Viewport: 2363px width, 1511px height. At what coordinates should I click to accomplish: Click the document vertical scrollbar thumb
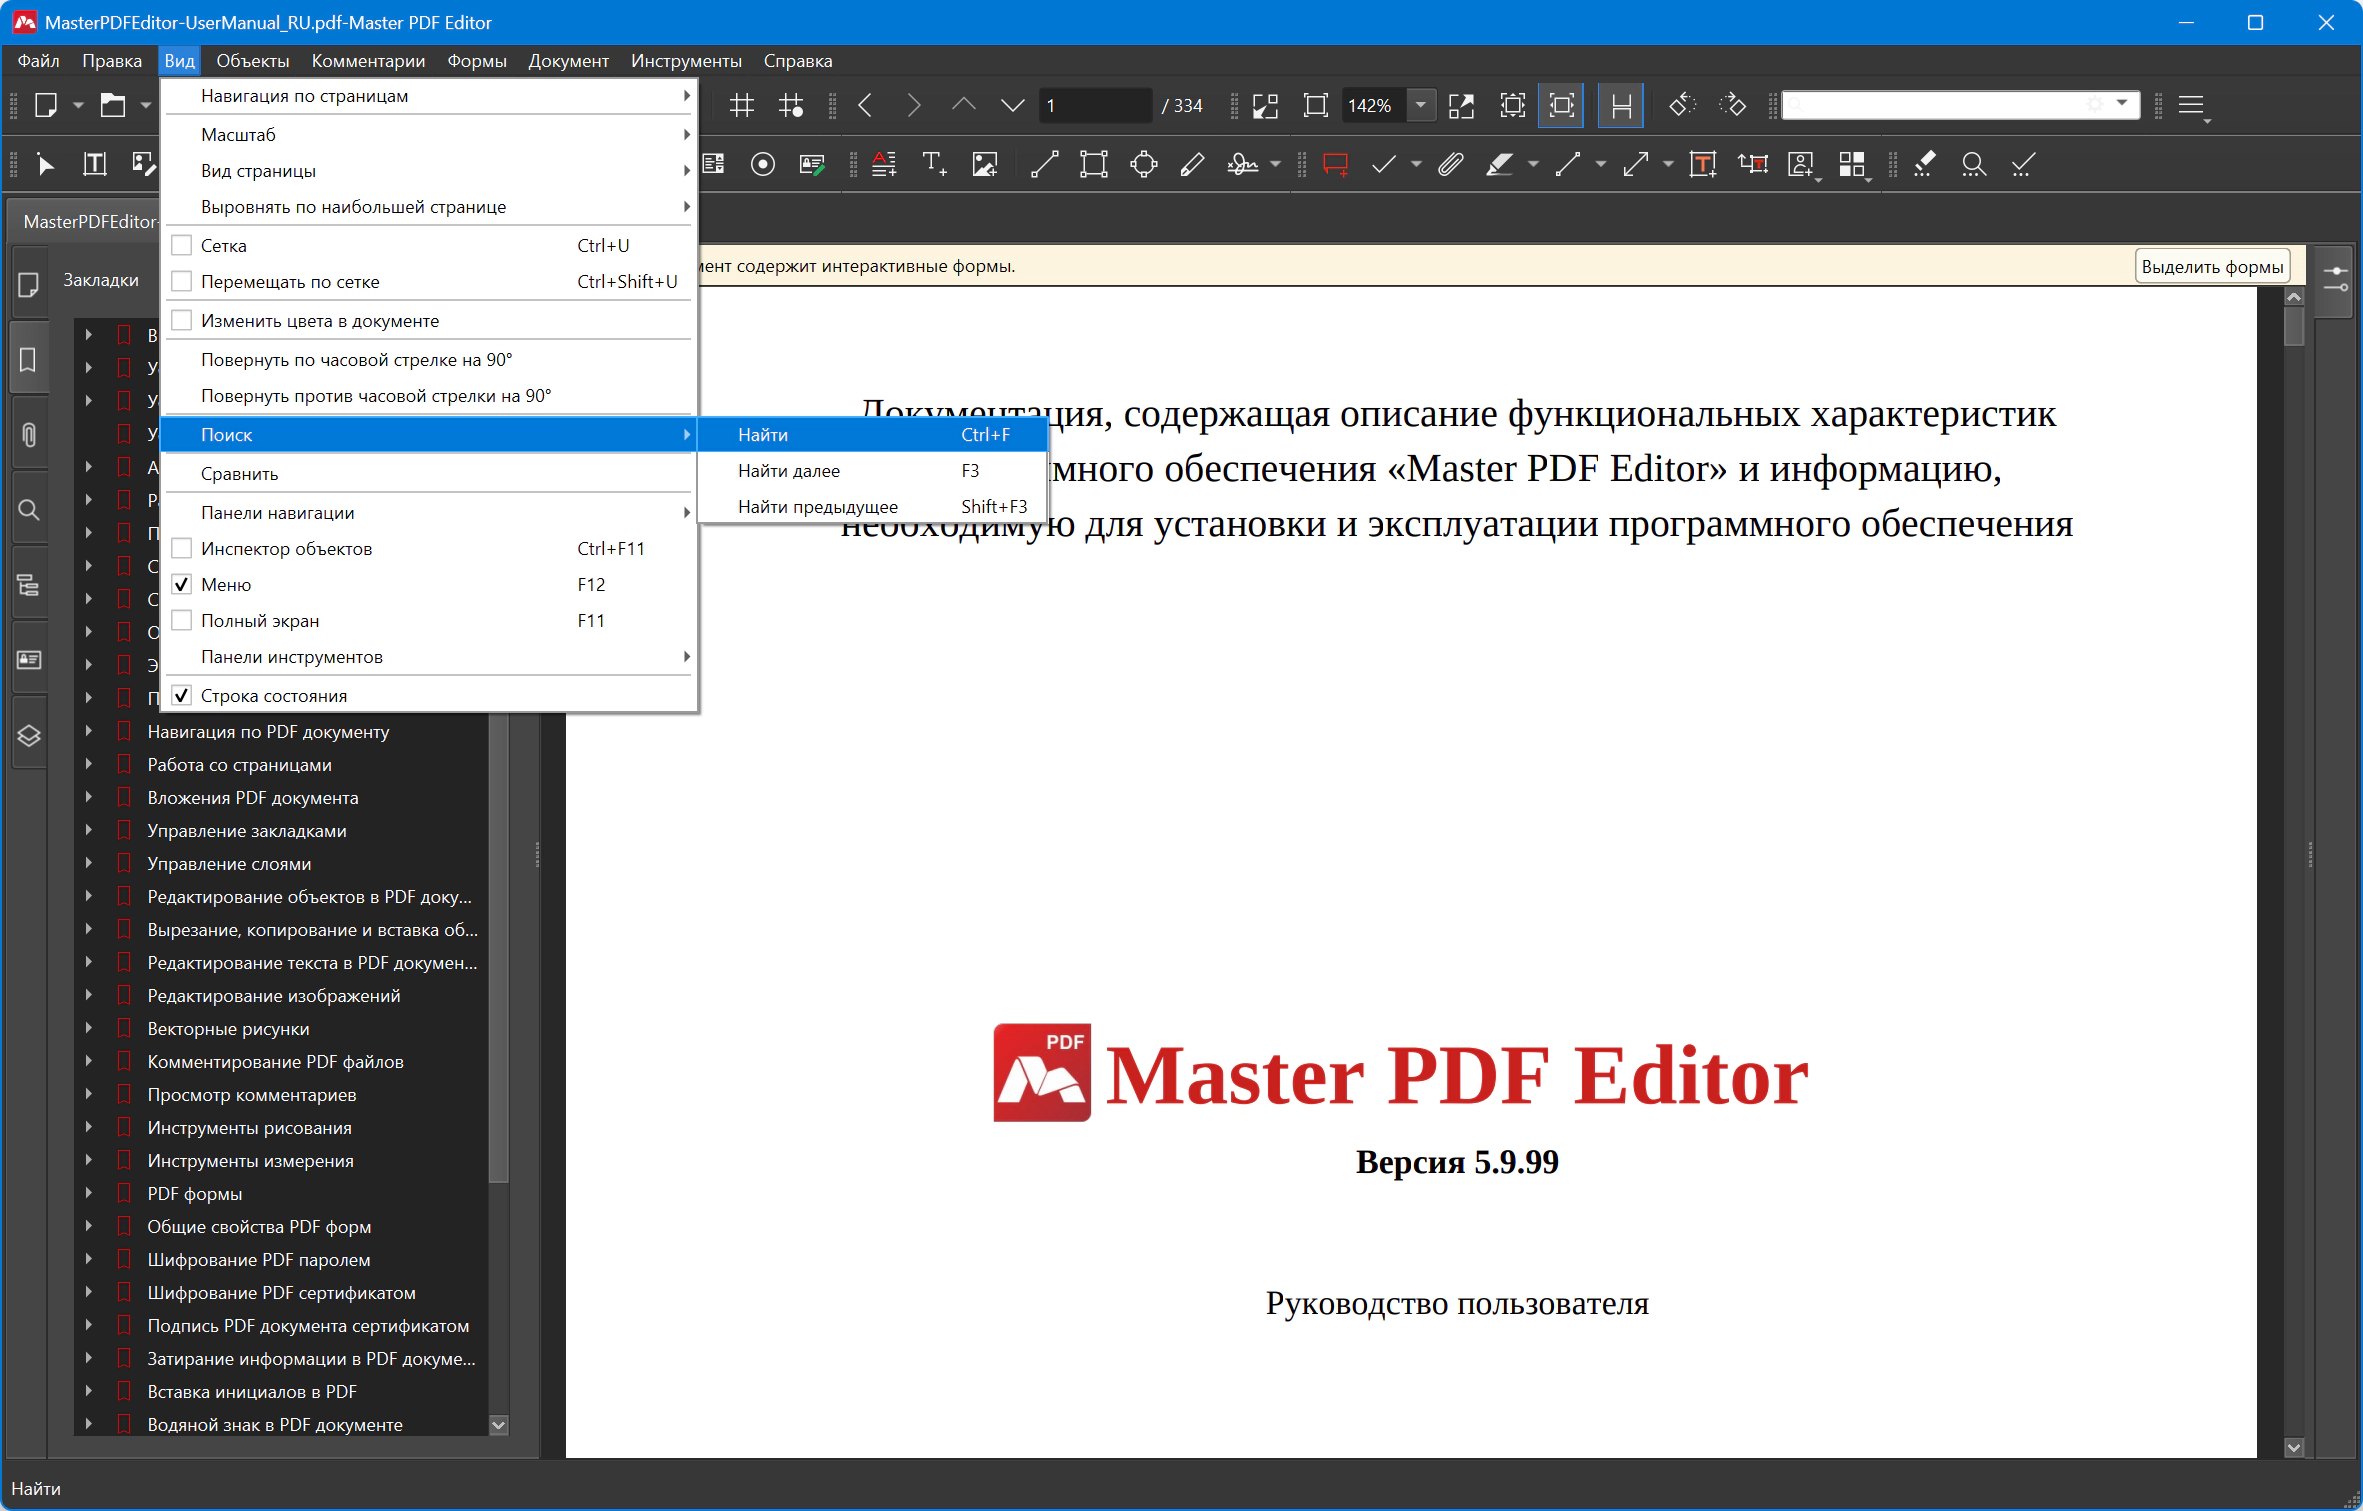click(2294, 326)
